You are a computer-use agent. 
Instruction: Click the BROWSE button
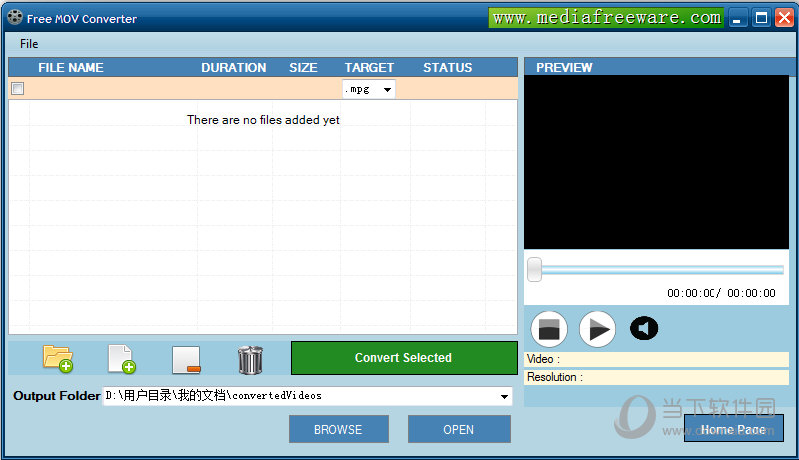(338, 429)
